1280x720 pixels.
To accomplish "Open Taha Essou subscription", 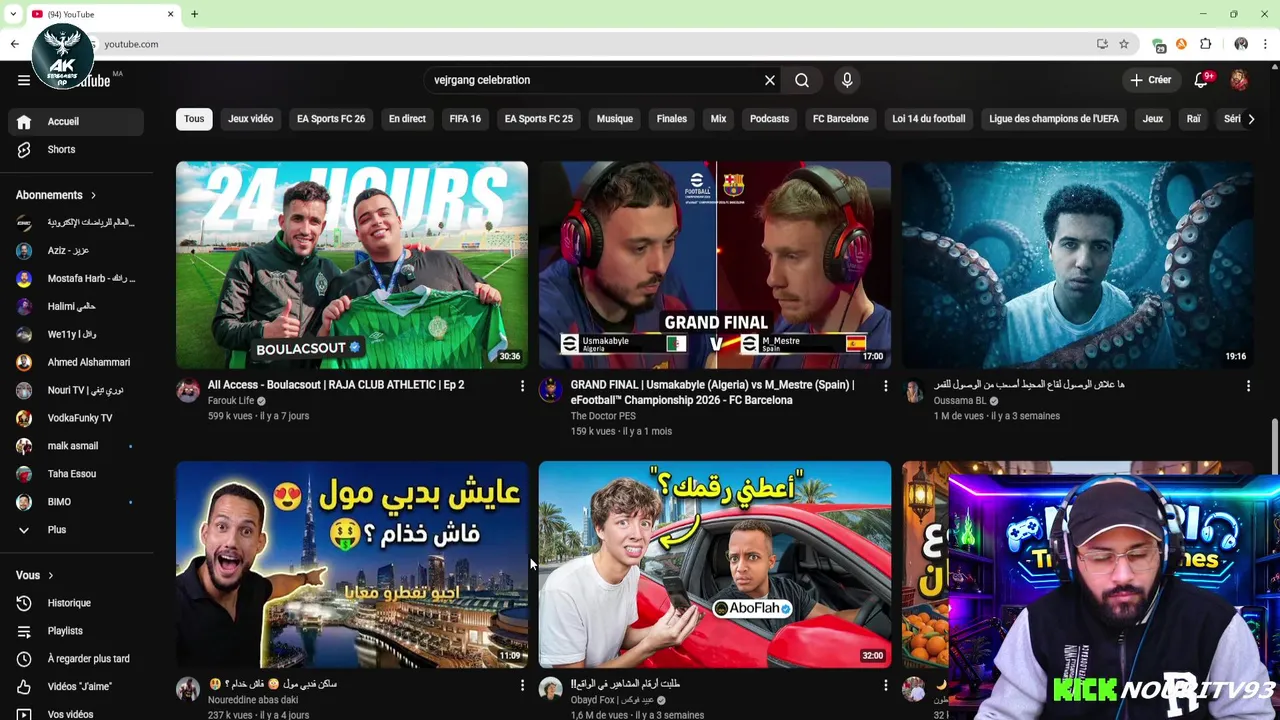I will coord(76,474).
